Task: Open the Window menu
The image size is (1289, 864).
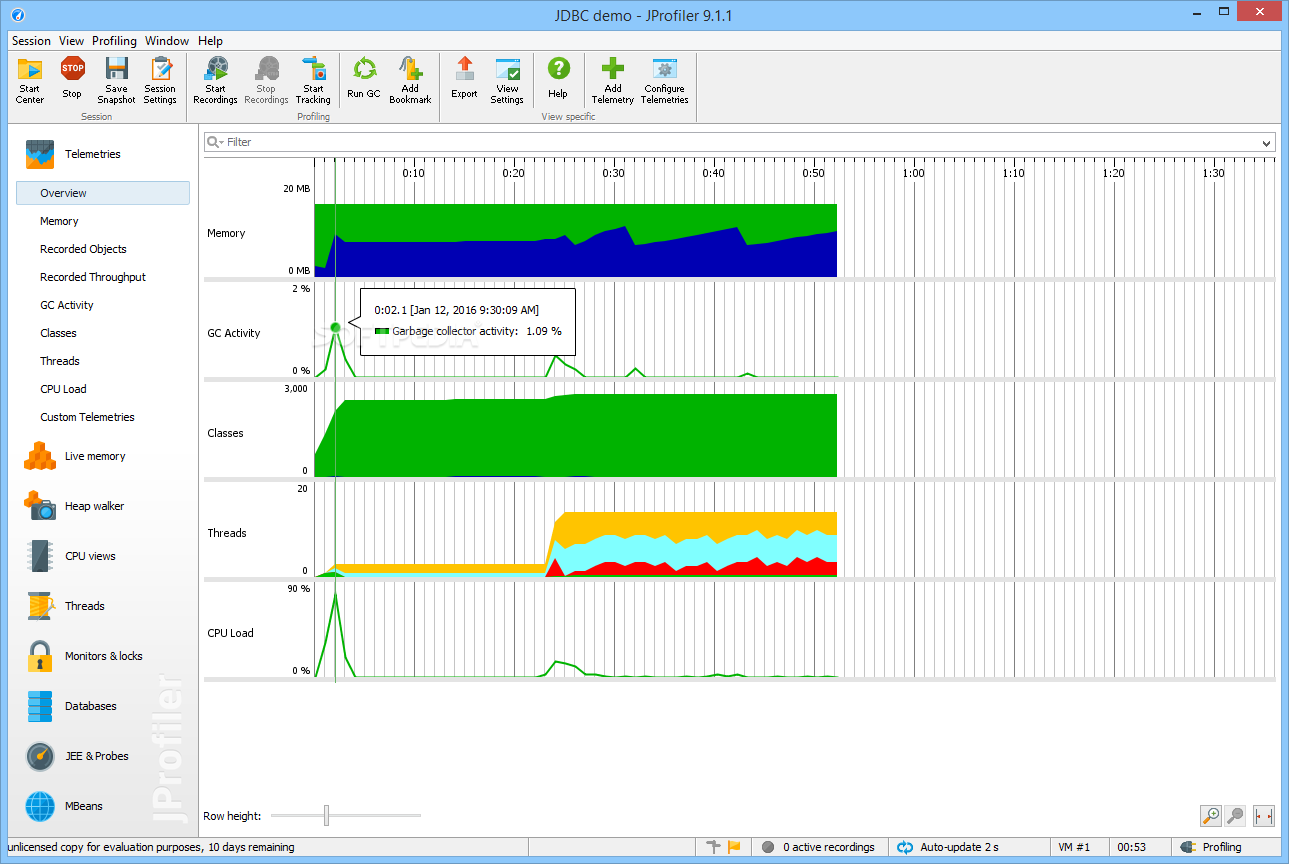Action: coord(167,41)
